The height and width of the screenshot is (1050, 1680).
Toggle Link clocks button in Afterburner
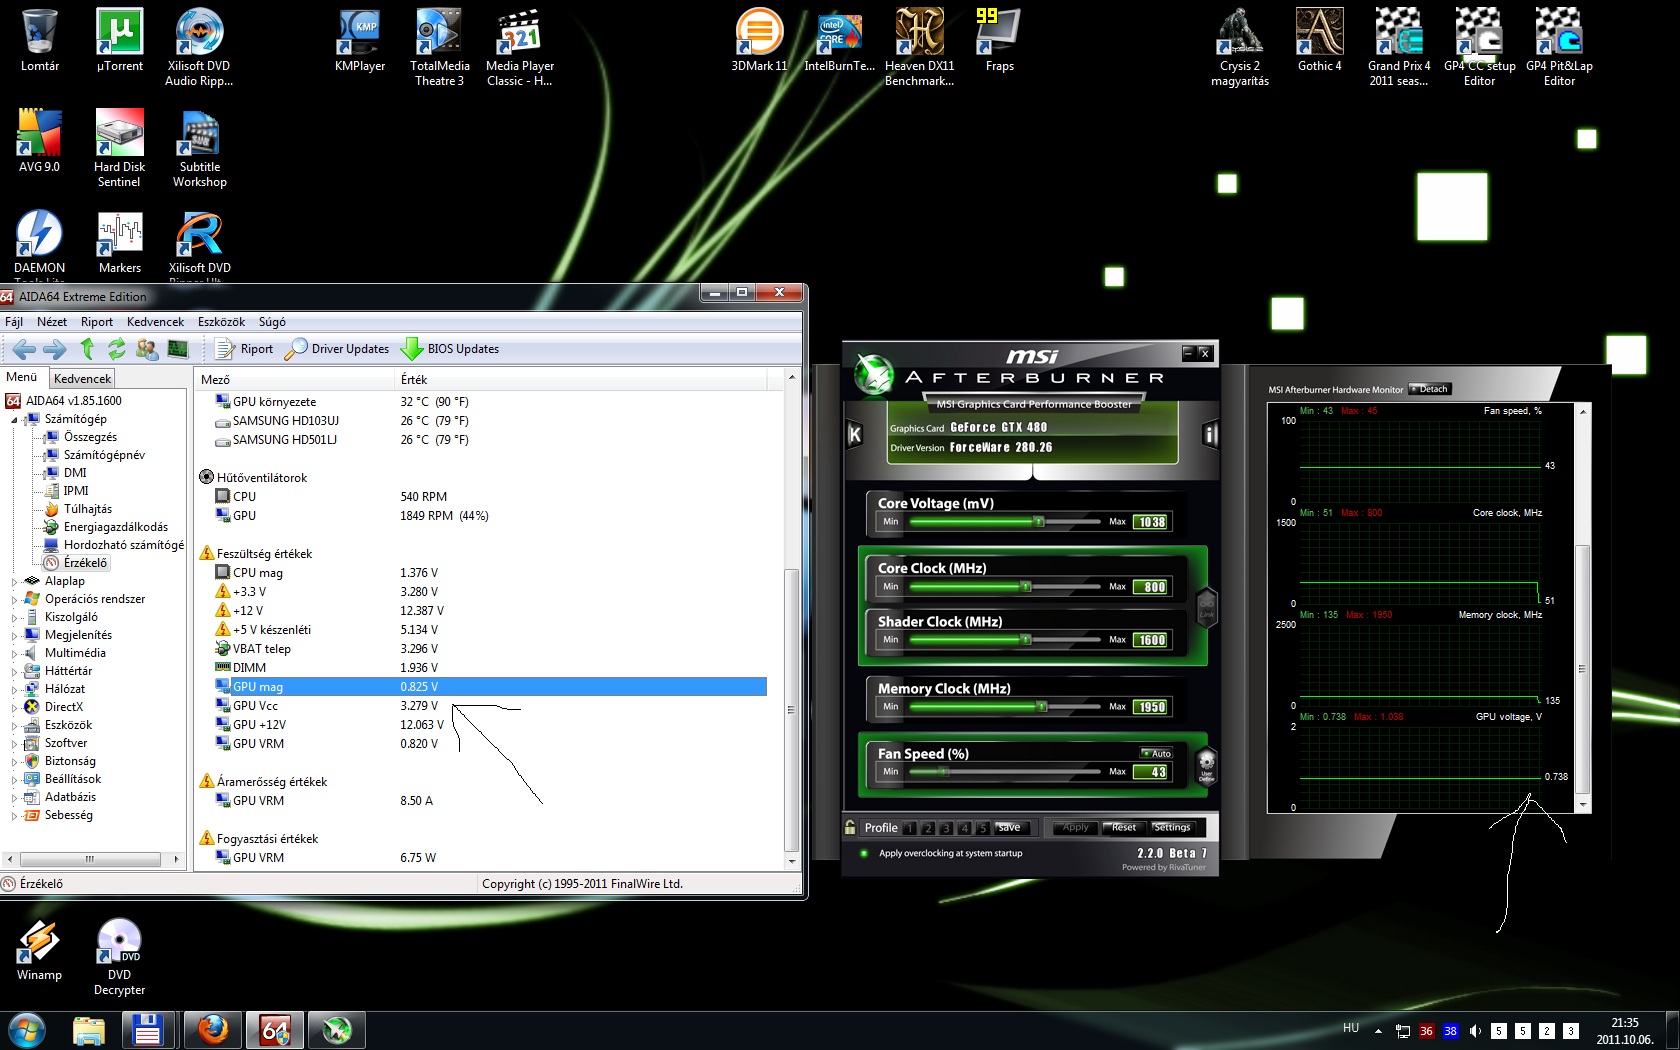point(1206,607)
